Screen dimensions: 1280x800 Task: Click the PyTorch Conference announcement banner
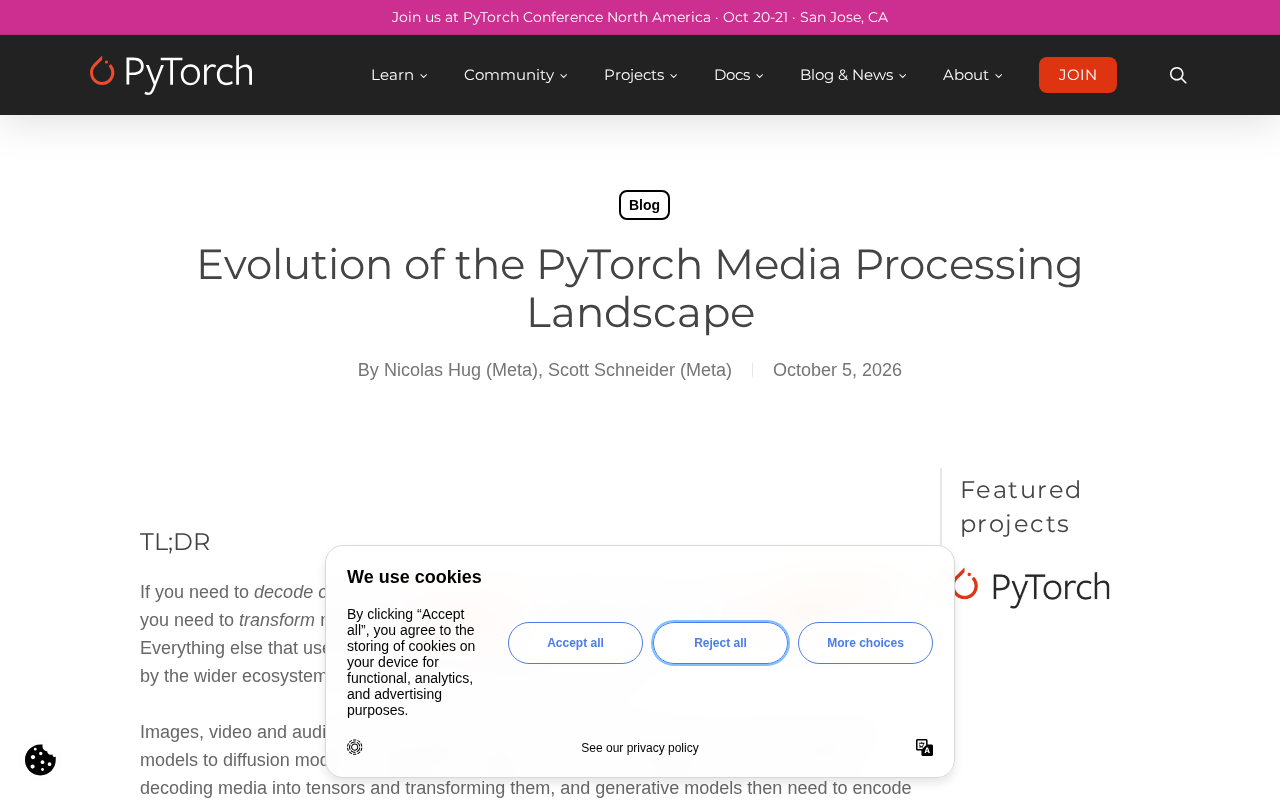pyautogui.click(x=640, y=17)
